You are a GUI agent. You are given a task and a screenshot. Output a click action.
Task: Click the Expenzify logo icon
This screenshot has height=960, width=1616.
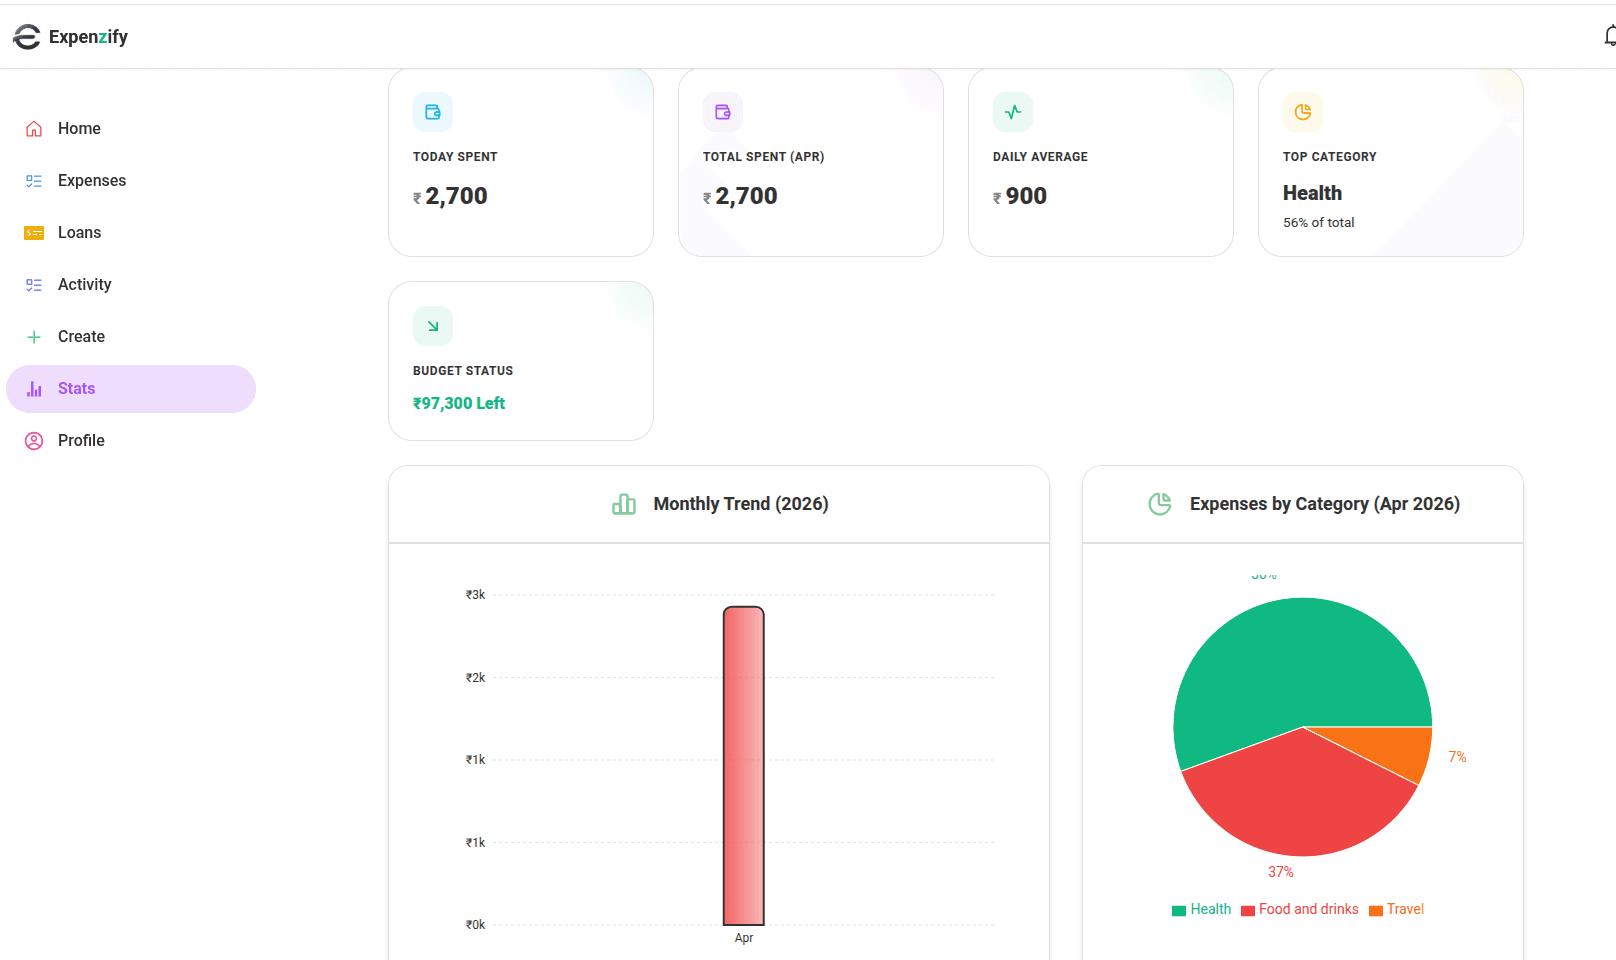tap(27, 37)
